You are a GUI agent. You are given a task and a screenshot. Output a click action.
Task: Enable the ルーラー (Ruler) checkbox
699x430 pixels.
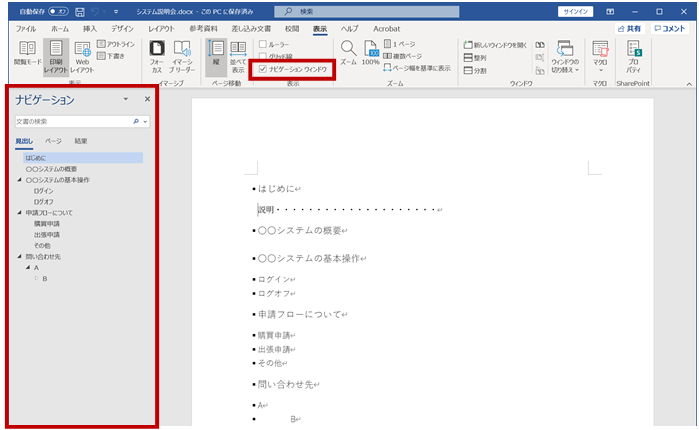263,45
